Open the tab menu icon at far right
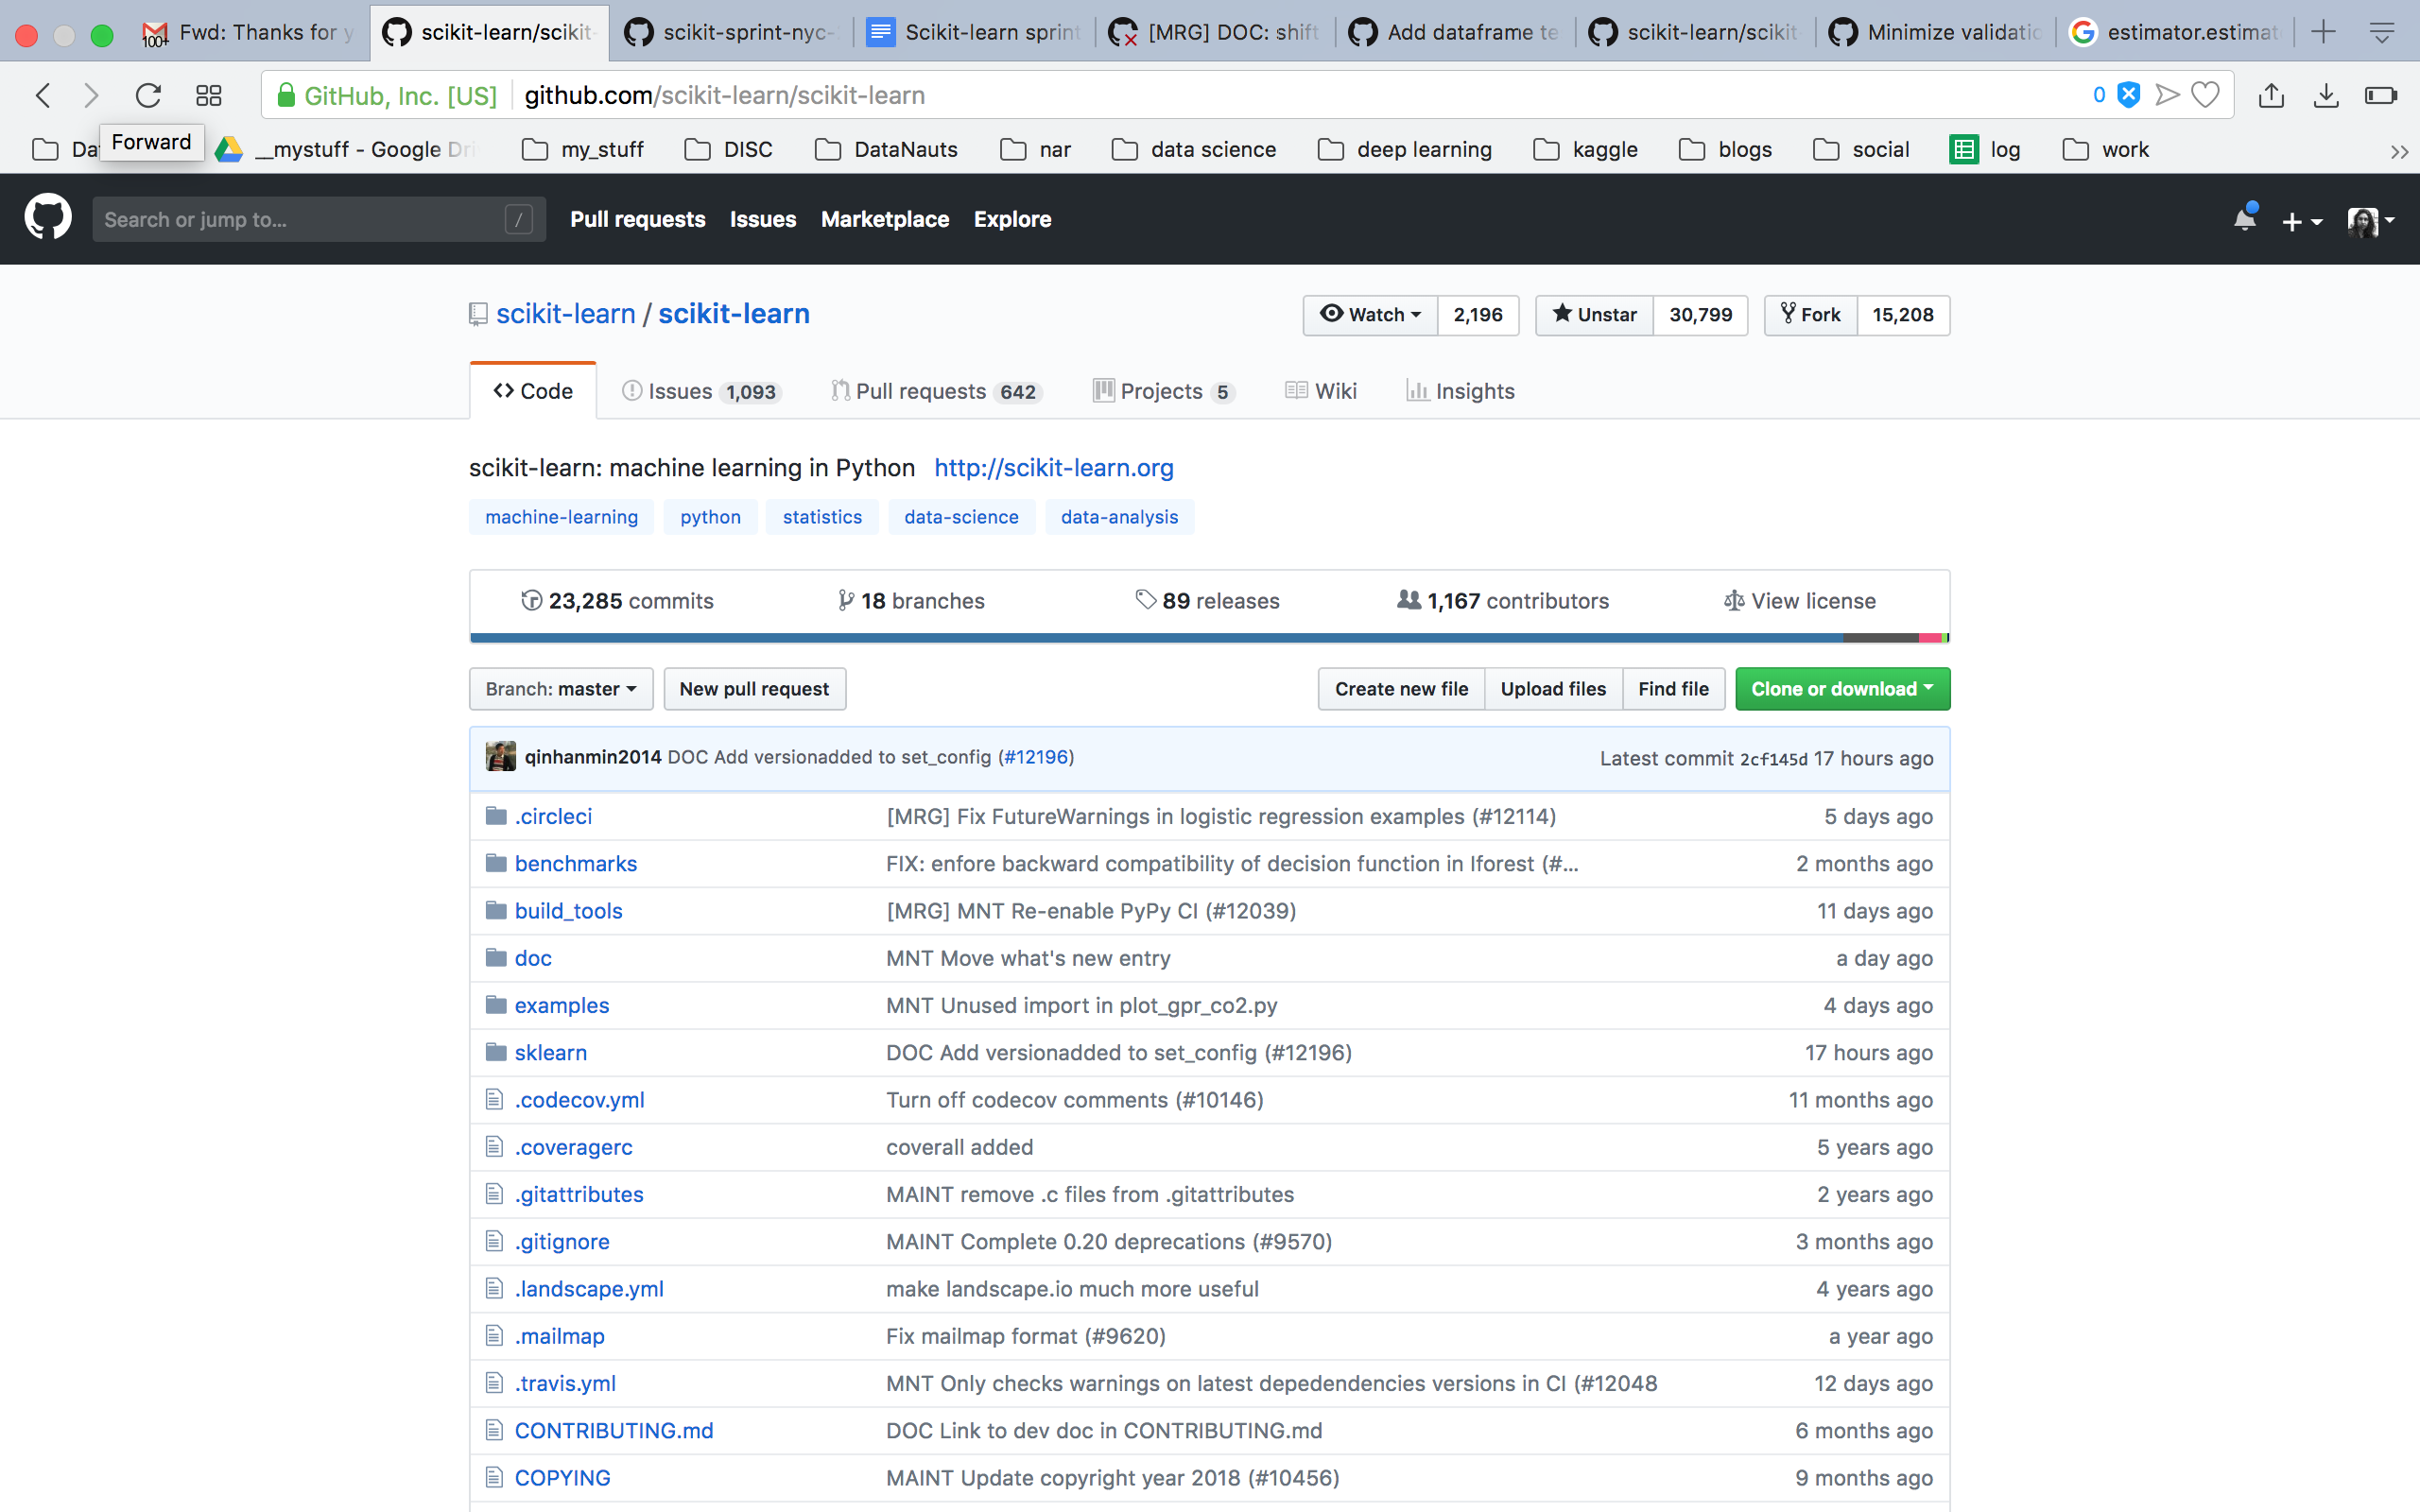The height and width of the screenshot is (1512, 2420). [x=2381, y=33]
